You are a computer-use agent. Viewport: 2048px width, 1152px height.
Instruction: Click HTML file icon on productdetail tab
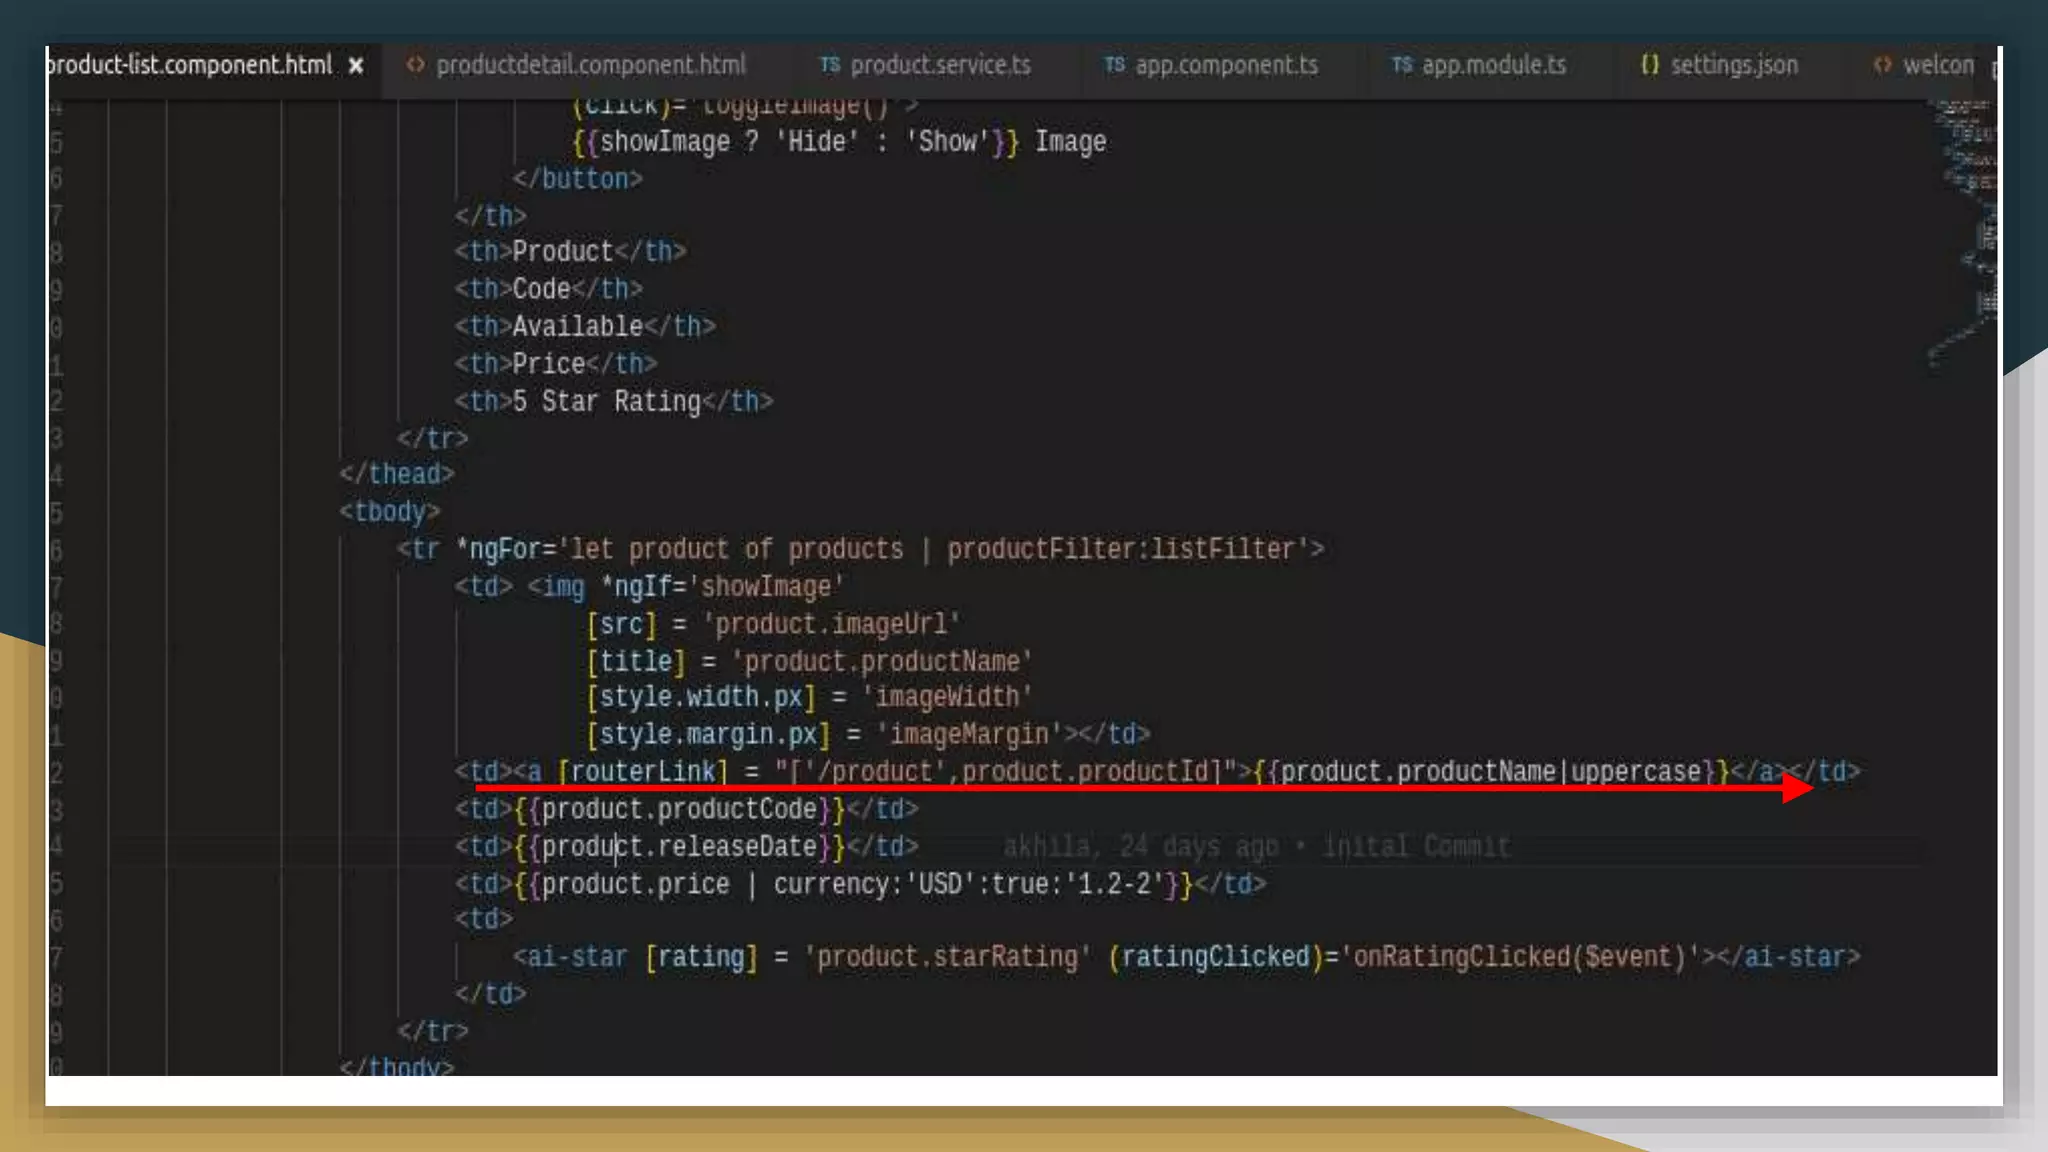pyautogui.click(x=415, y=65)
